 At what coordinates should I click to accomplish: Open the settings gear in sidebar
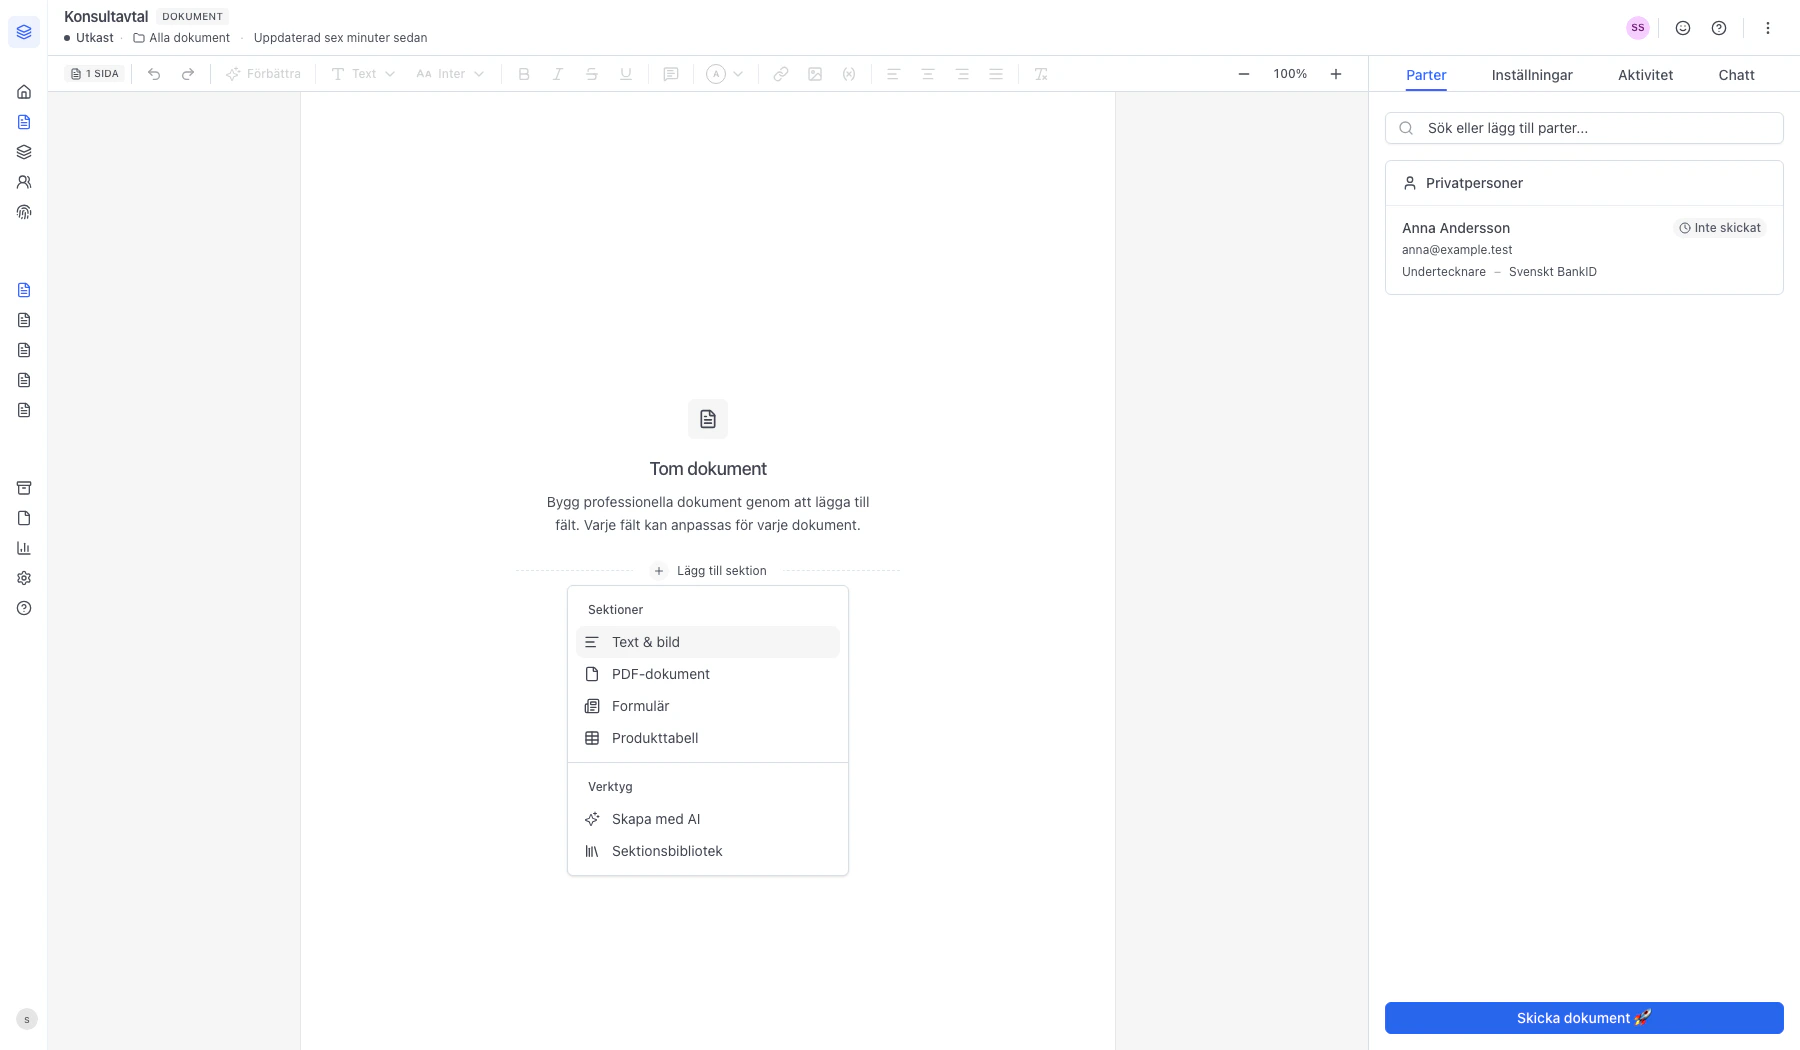[x=24, y=578]
